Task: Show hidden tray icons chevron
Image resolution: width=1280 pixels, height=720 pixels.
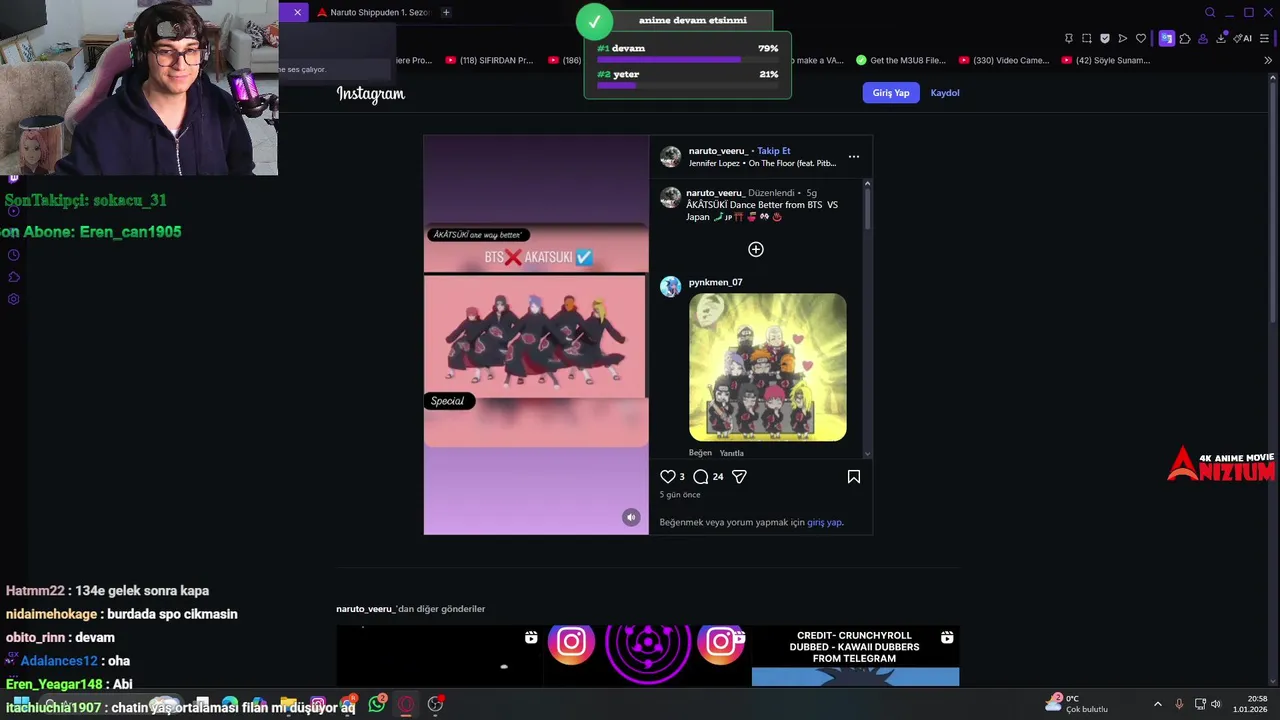Action: tap(1158, 704)
